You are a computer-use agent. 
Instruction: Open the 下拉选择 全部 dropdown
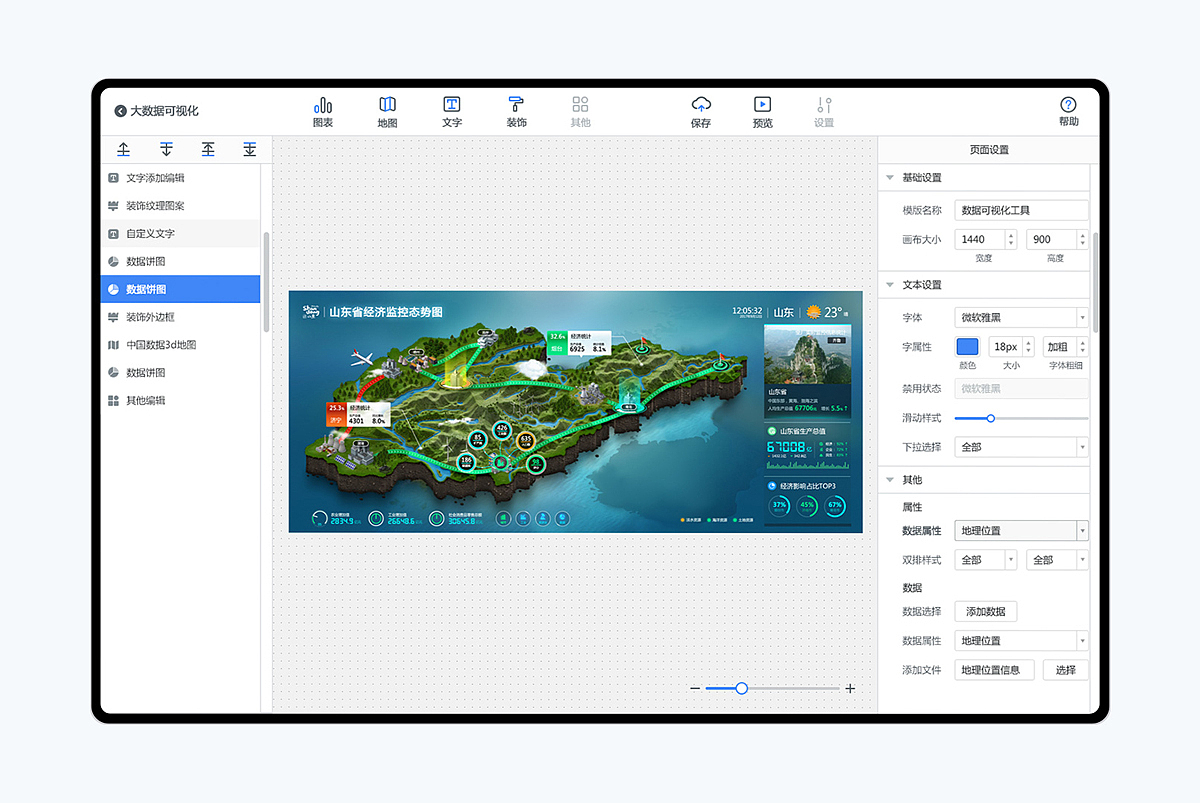coord(1021,447)
